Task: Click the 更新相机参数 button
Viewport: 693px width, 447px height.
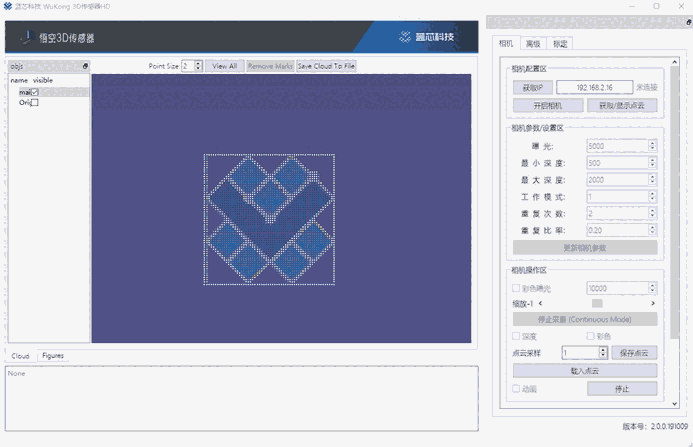Action: 585,248
